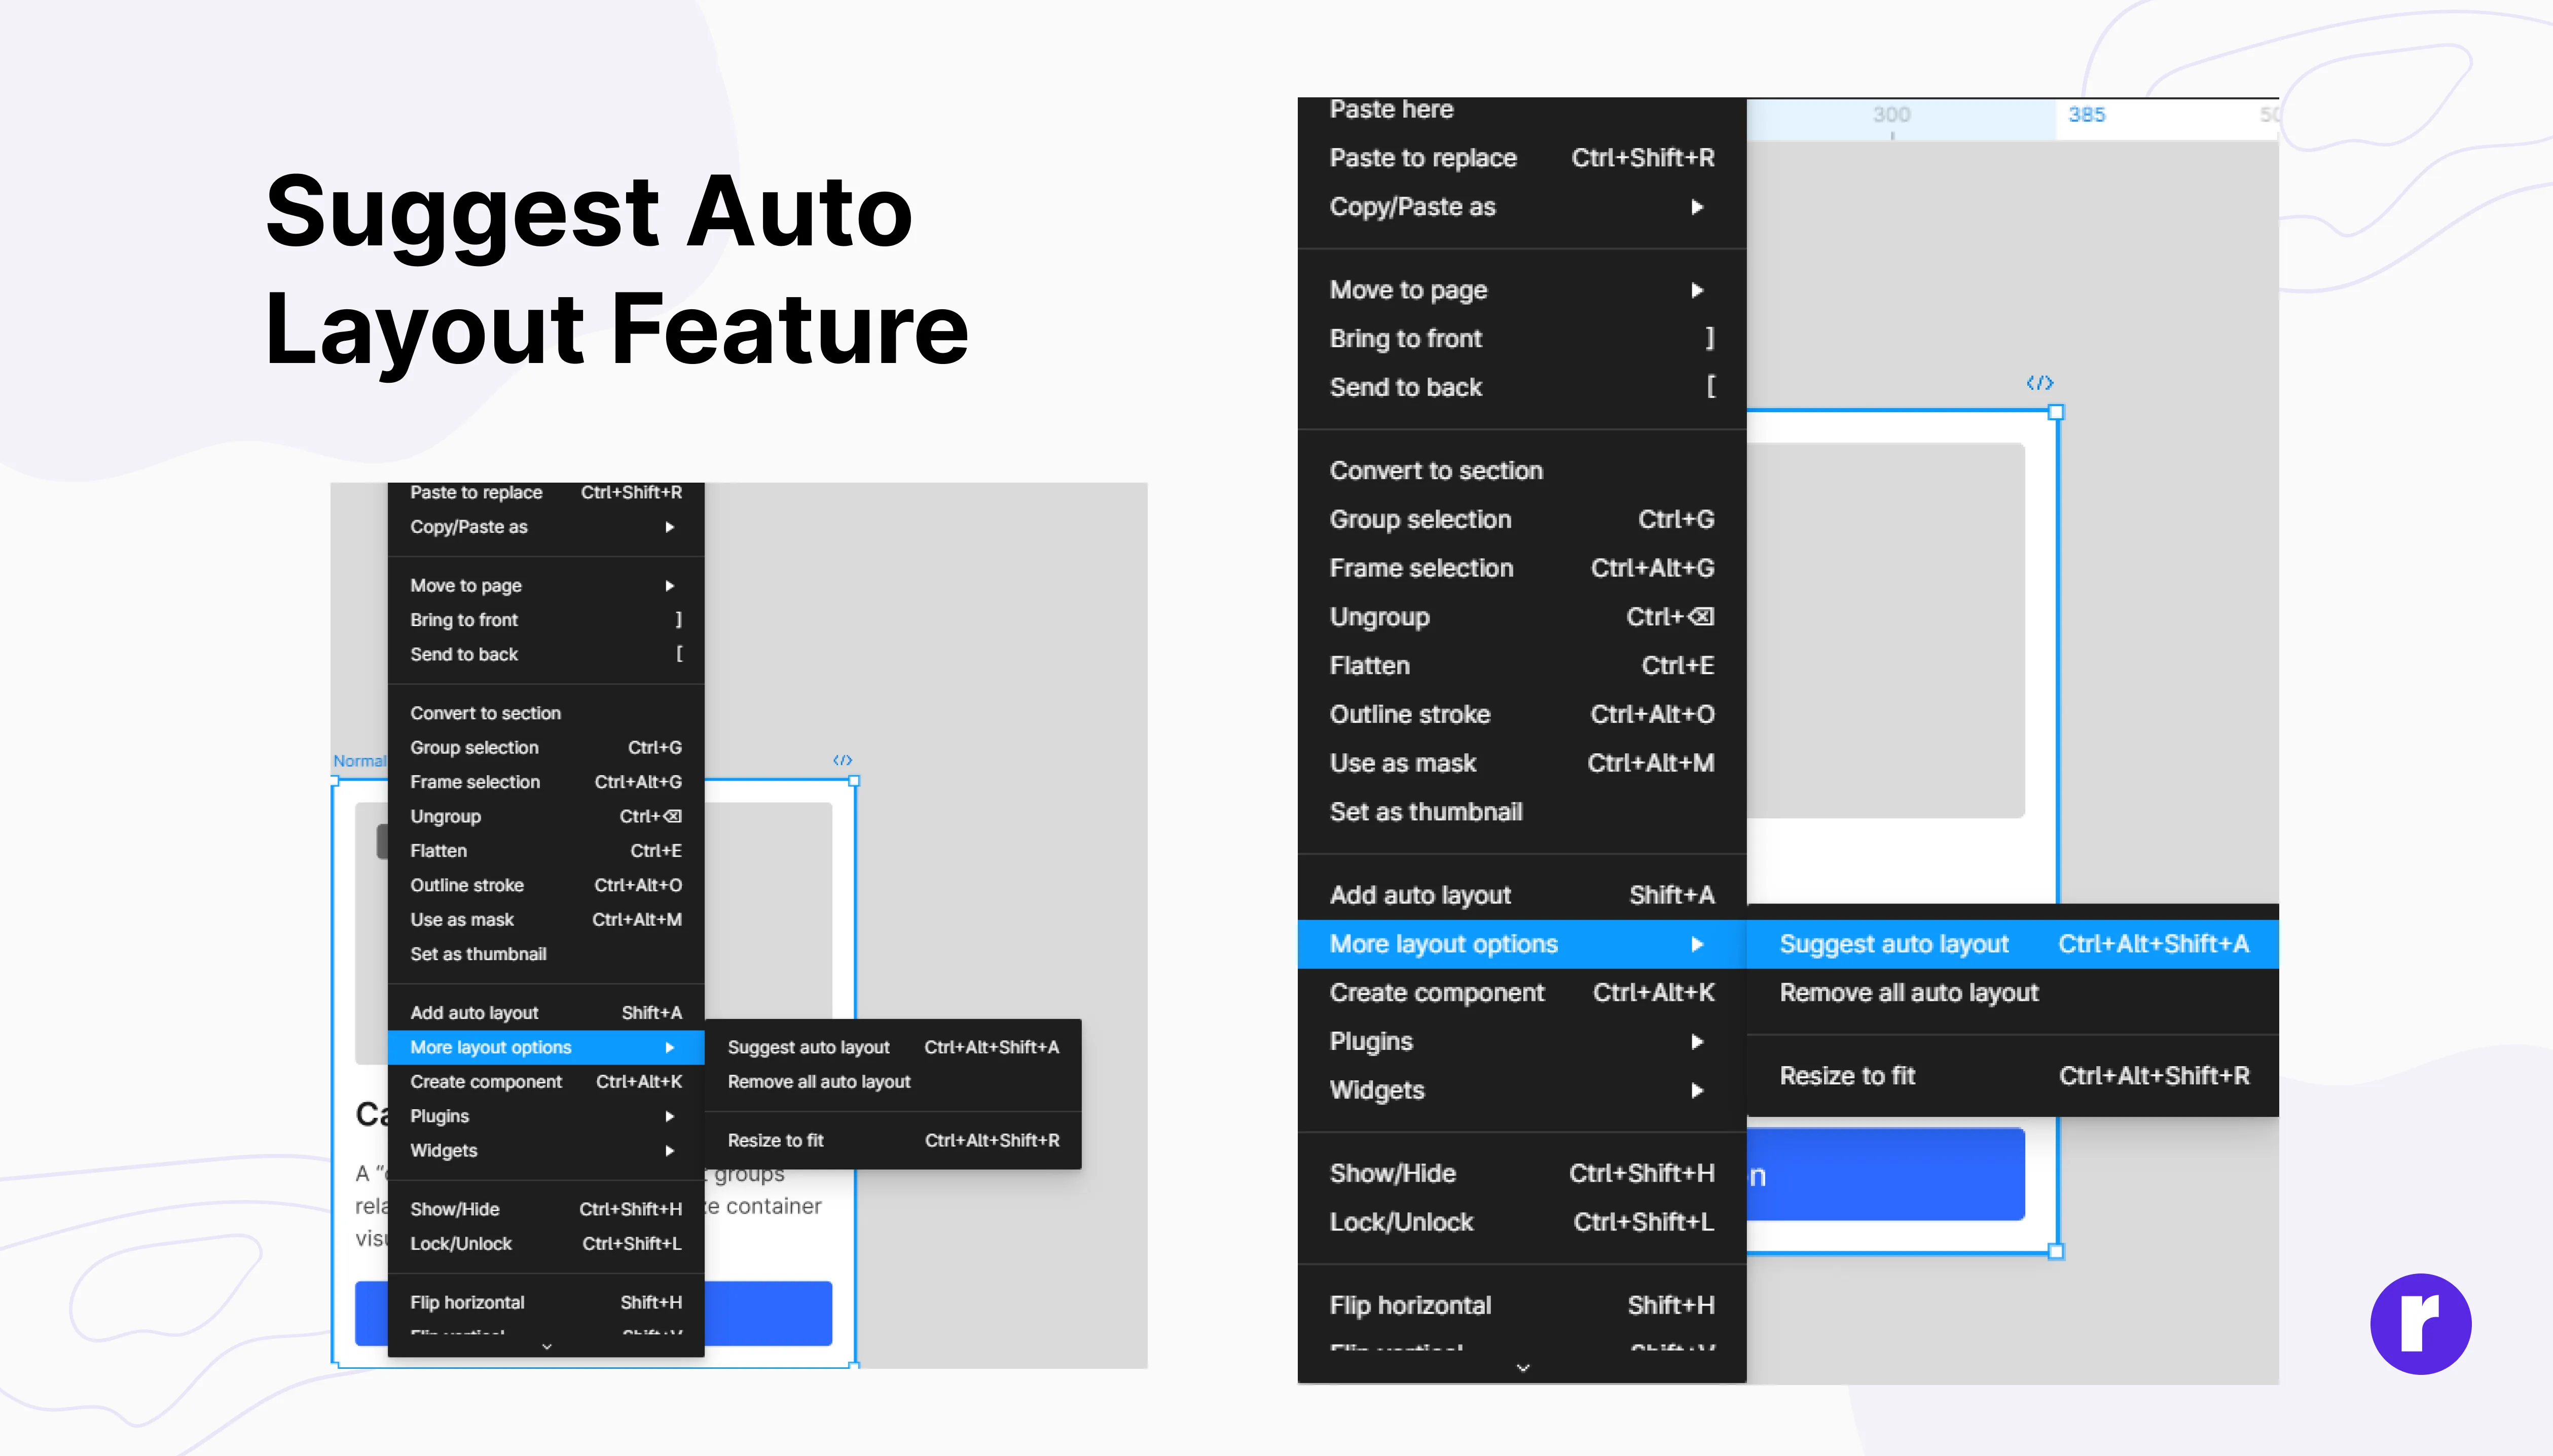Image resolution: width=2553 pixels, height=1456 pixels.
Task: Click the purple 'r' logo badge
Action: pyautogui.click(x=2420, y=1323)
